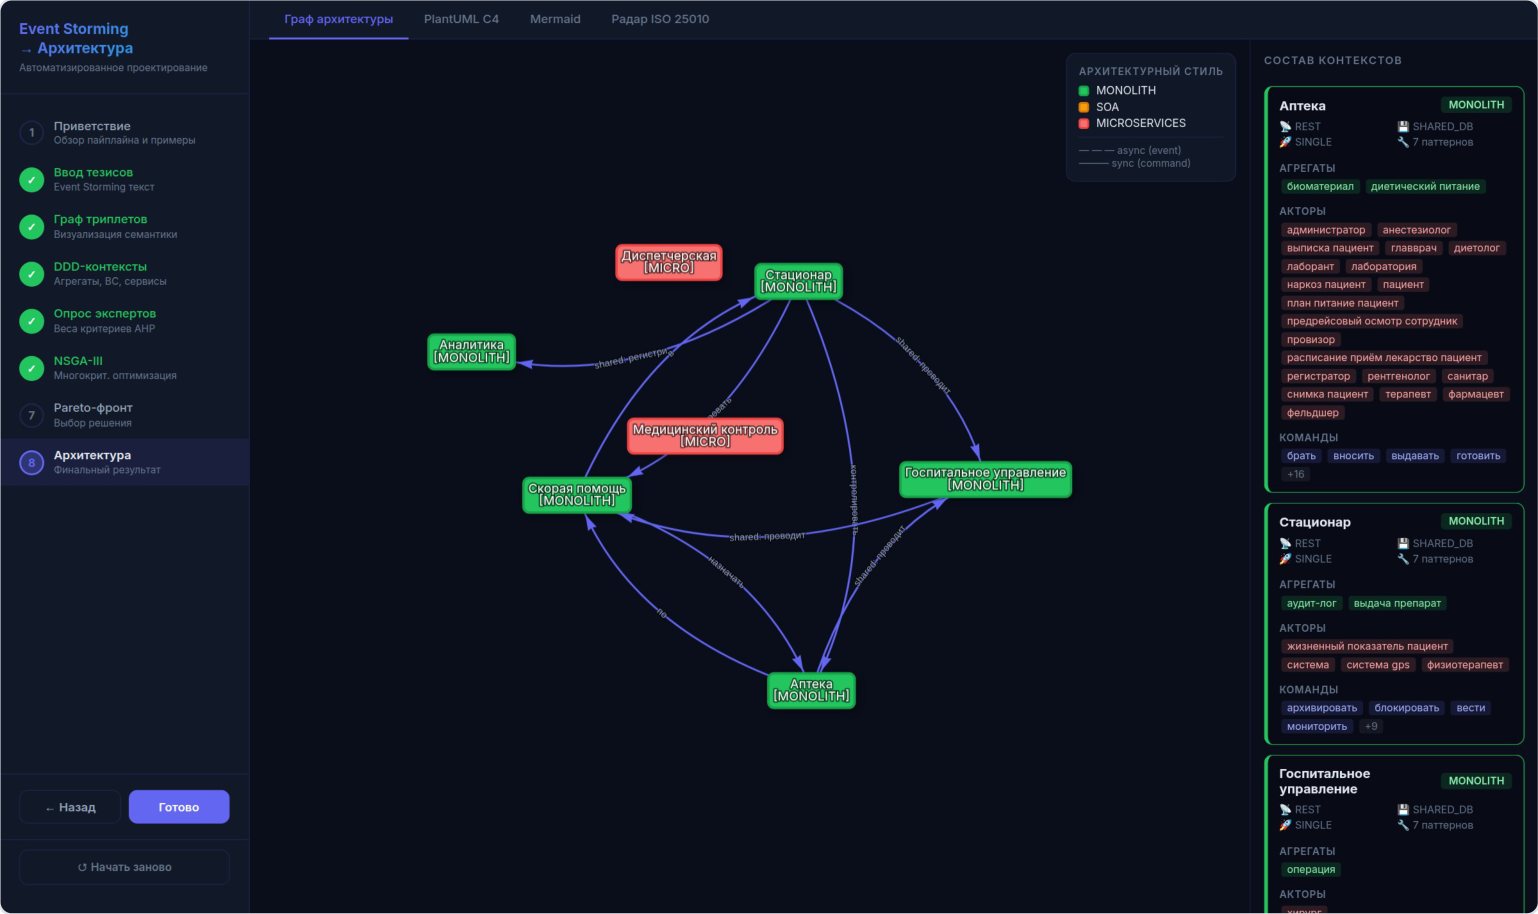
Task: Click the REST icon in Аптека card
Action: click(x=1285, y=127)
